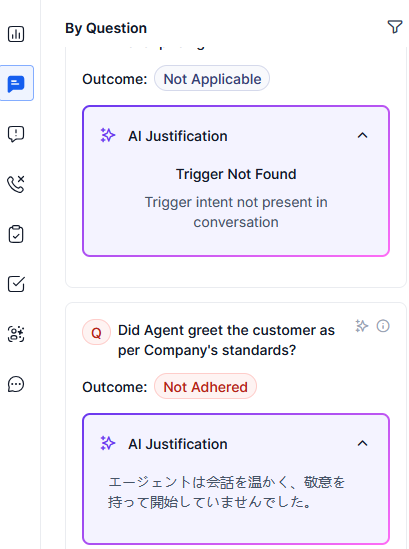Click the By Question heading

pos(106,28)
